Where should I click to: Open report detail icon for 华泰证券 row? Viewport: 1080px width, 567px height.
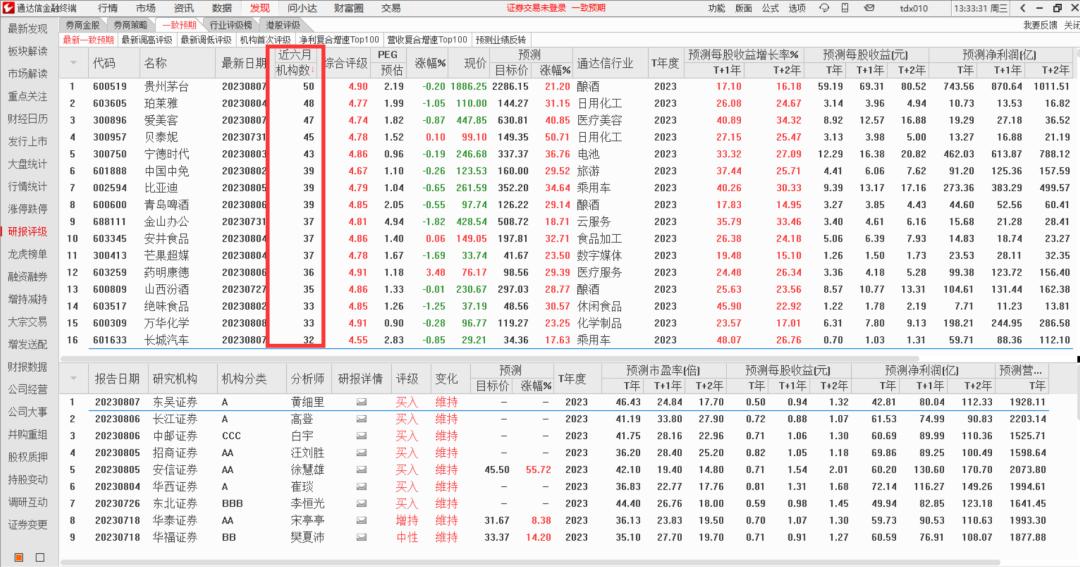point(361,520)
